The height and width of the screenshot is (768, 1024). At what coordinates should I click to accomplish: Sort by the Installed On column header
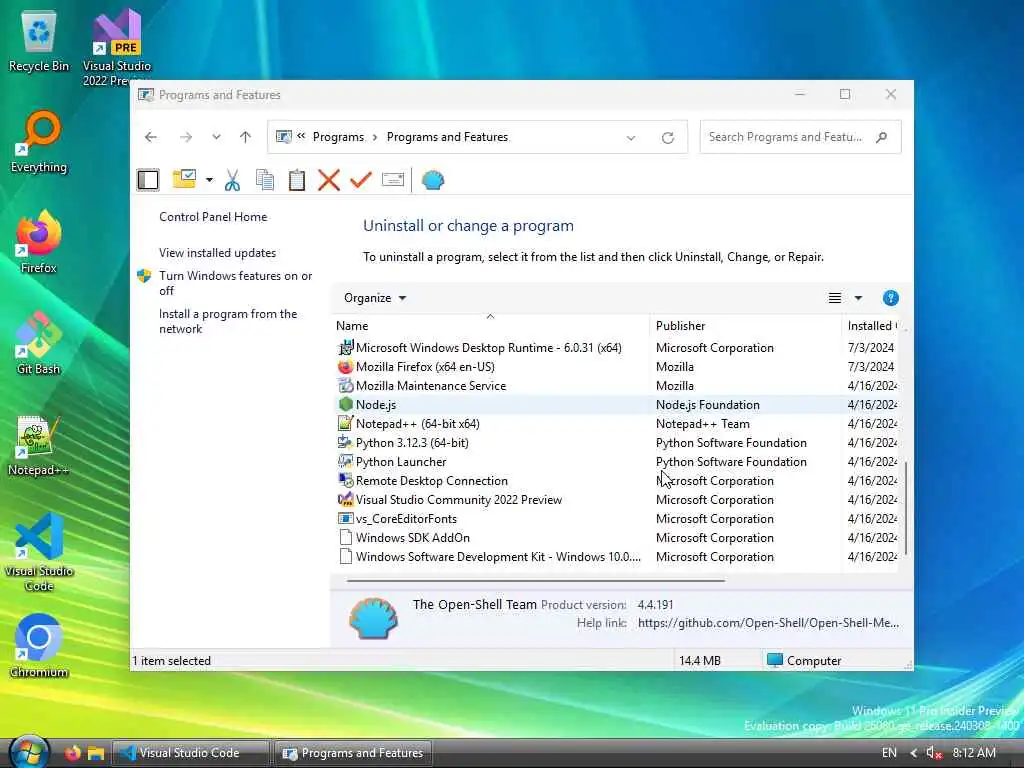click(x=872, y=326)
